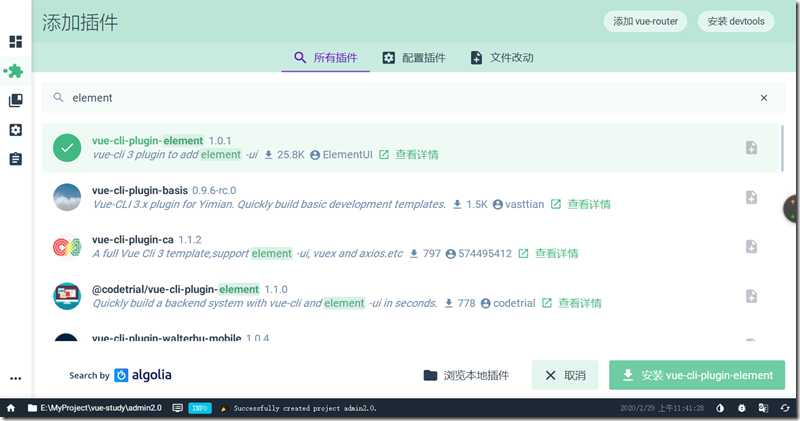Select @codetrial/vue-cli-plugin-element plugin name
Image resolution: width=800 pixels, height=421 pixels.
tap(176, 289)
